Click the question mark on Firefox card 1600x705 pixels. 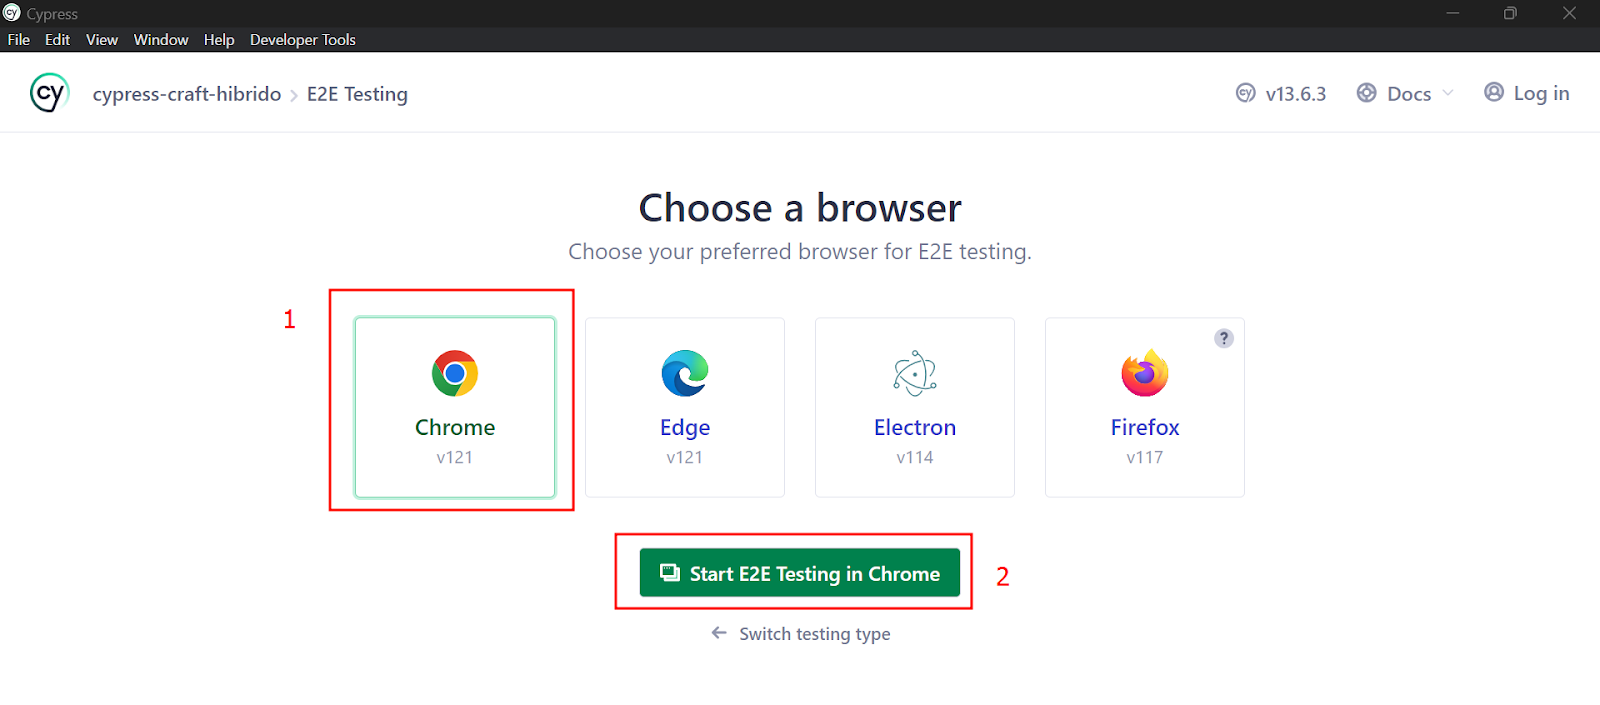pos(1224,338)
